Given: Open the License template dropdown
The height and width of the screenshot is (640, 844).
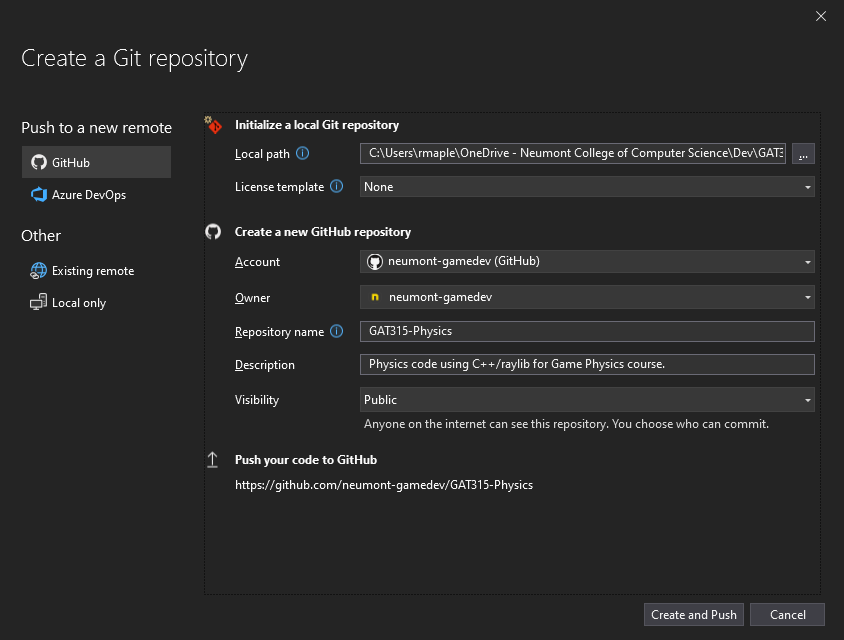Looking at the screenshot, I should click(587, 187).
